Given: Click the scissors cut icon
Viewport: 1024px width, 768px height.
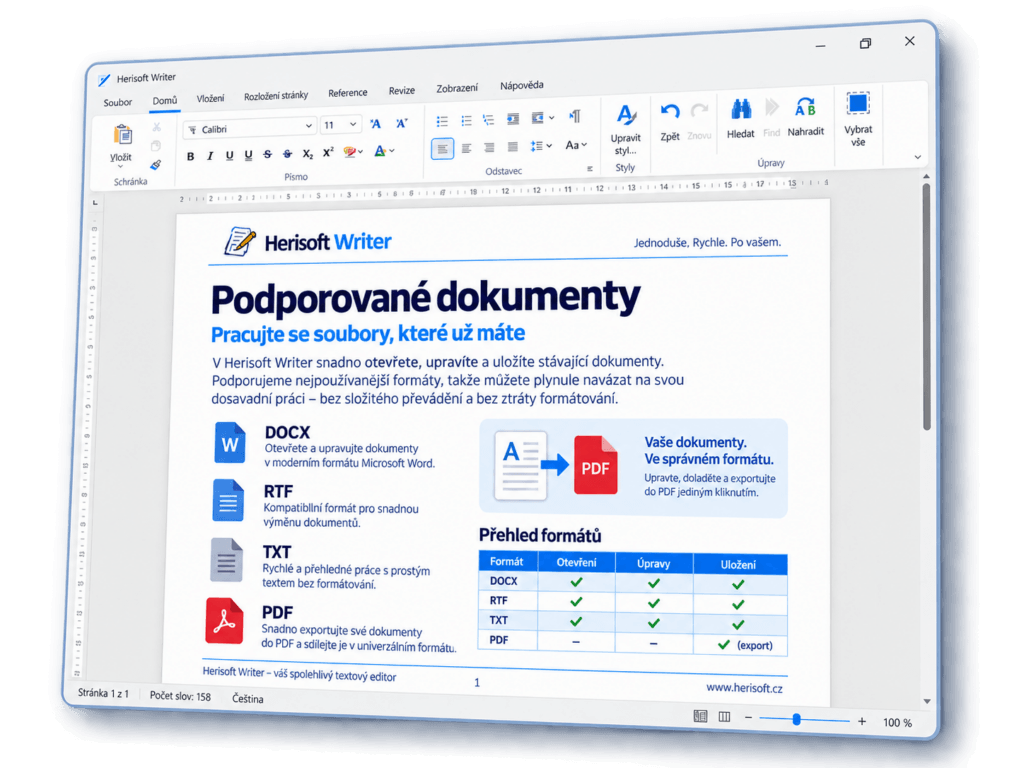Looking at the screenshot, I should pos(156,127).
